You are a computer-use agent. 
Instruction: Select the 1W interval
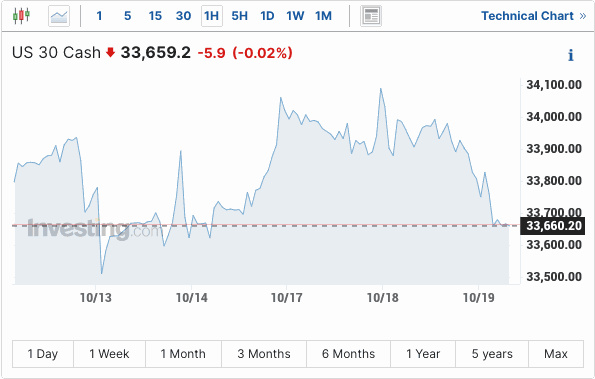(x=295, y=16)
